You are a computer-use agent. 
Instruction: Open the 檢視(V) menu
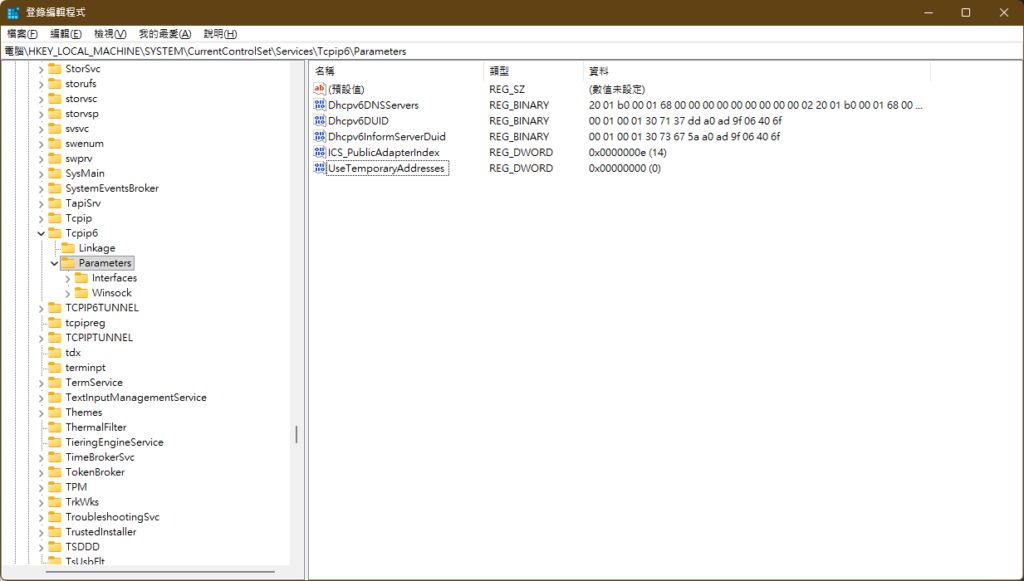point(110,34)
